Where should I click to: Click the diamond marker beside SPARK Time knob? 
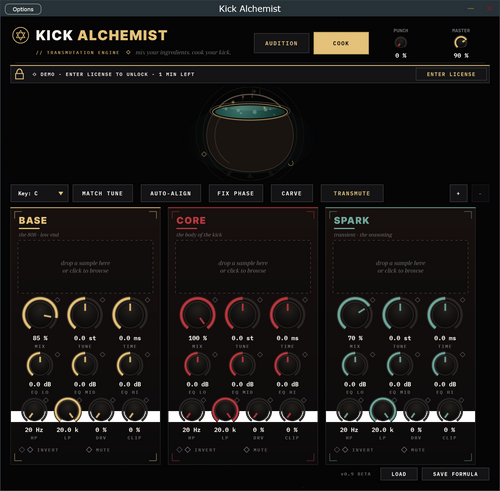[462, 300]
